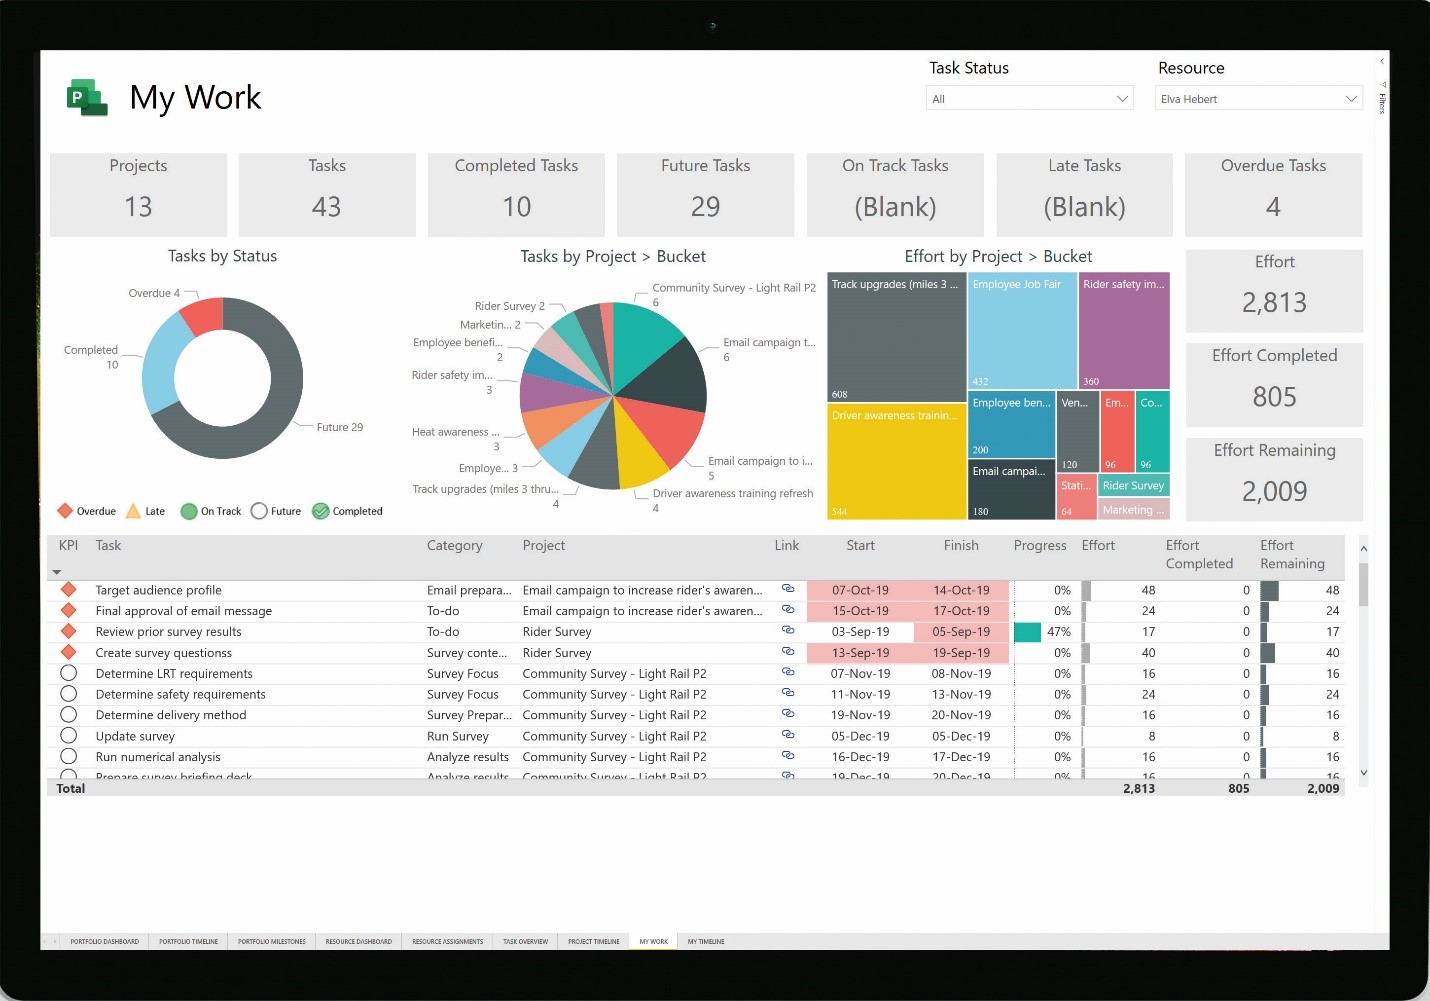Viewport: 1430px width, 1001px height.
Task: Click the KPI circle icon for Determine LRT requirements
Action: (69, 673)
